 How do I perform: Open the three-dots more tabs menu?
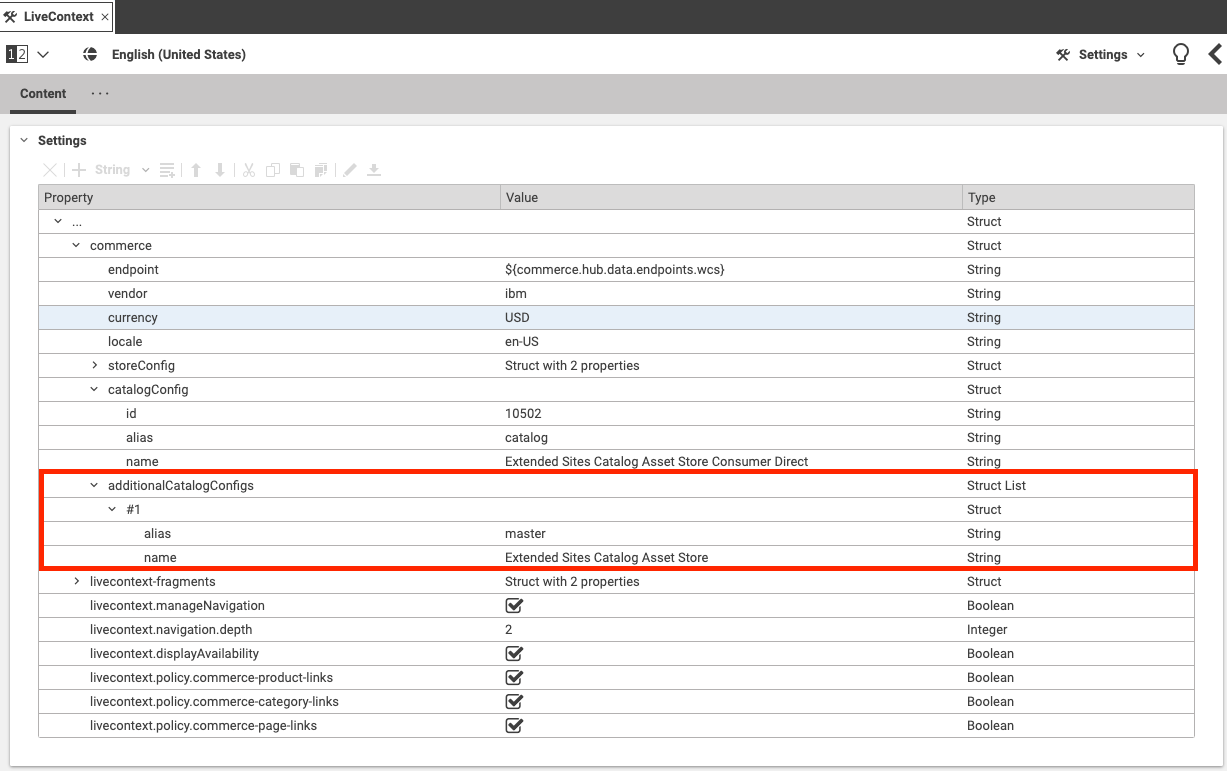(100, 93)
